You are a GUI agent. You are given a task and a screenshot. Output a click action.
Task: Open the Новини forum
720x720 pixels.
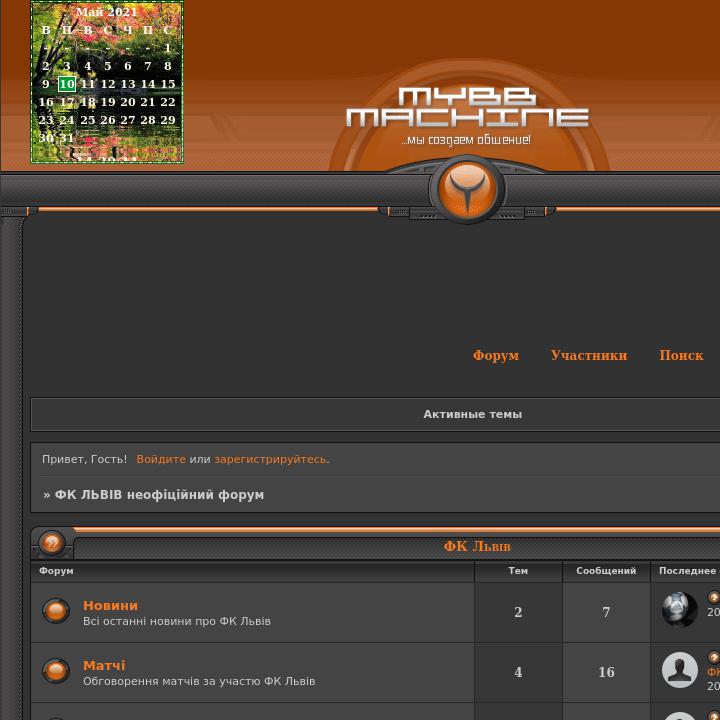[110, 606]
